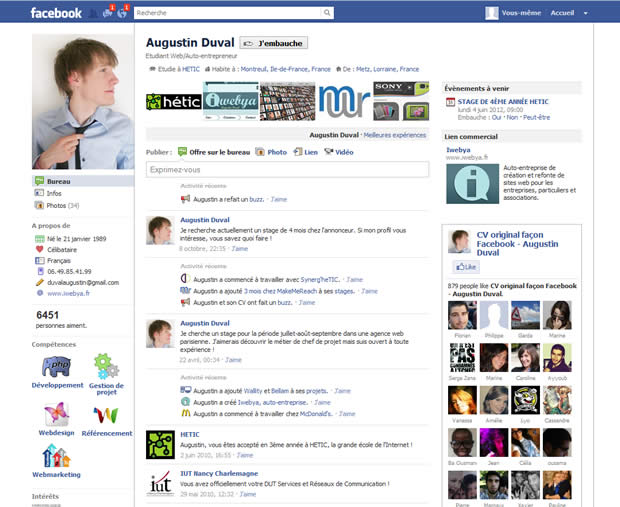Click Meilleures expériences link
The width and height of the screenshot is (620, 507).
click(395, 135)
